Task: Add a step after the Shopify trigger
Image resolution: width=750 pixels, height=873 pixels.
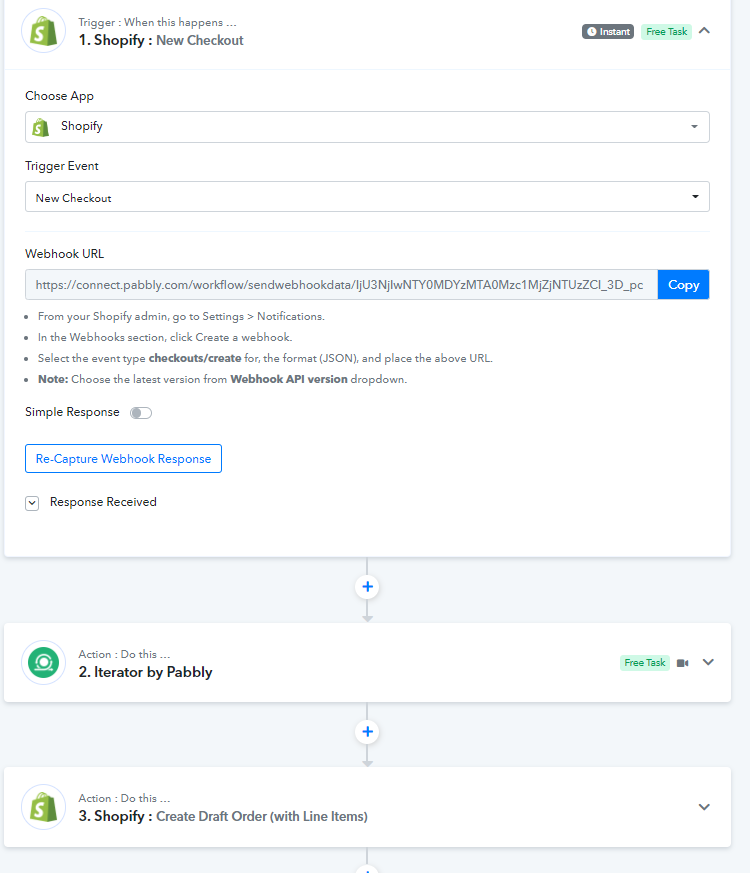Action: click(367, 587)
